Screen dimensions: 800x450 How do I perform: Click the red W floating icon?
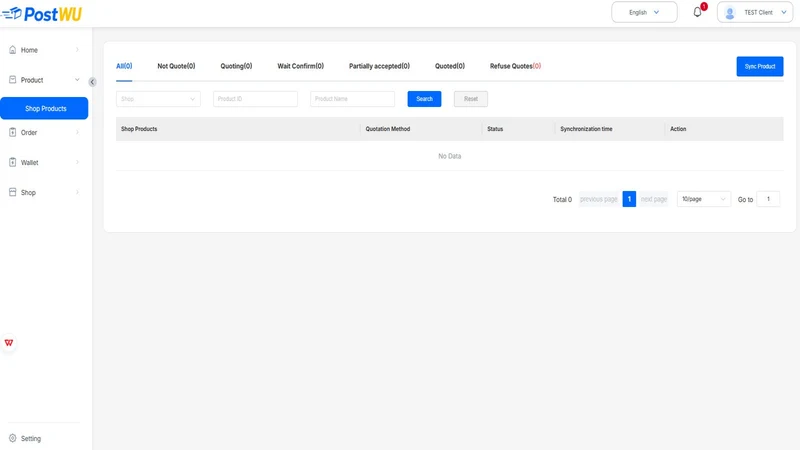9,343
